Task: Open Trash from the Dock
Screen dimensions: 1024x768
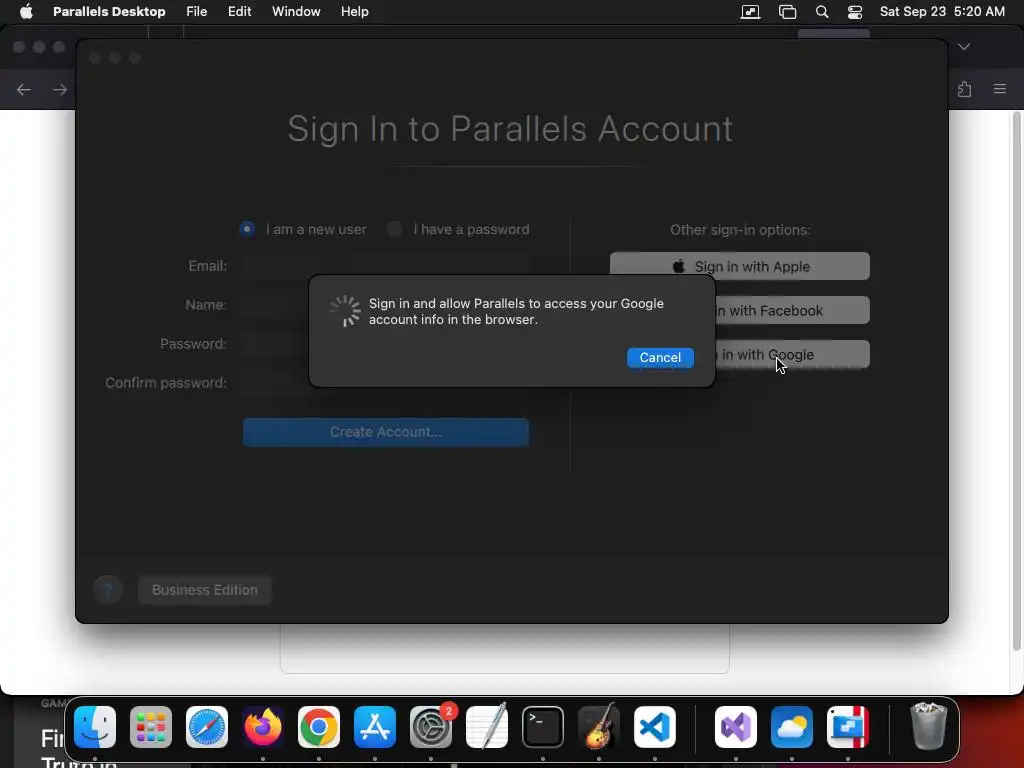Action: tap(928, 726)
